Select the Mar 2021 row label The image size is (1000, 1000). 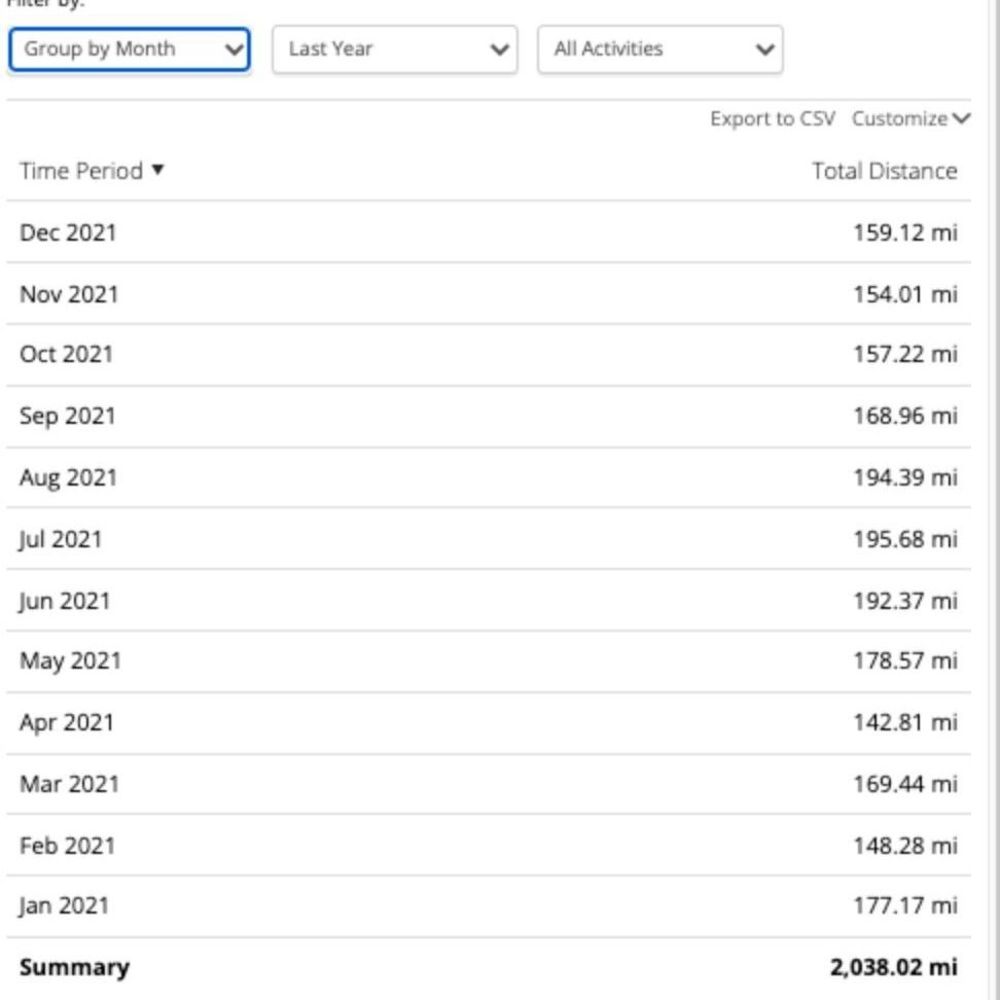(x=70, y=784)
